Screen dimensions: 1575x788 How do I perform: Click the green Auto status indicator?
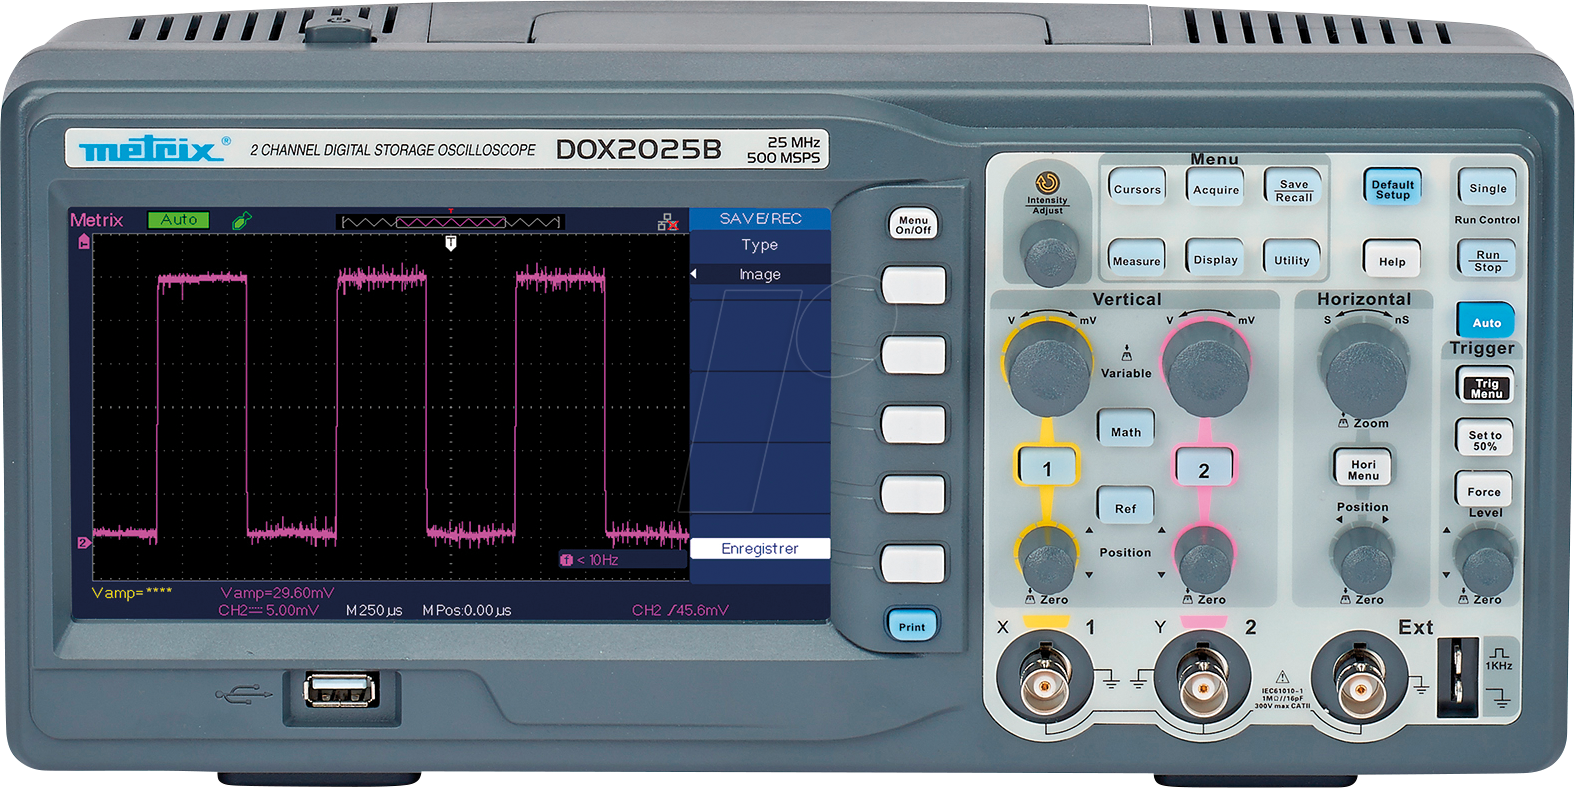179,219
